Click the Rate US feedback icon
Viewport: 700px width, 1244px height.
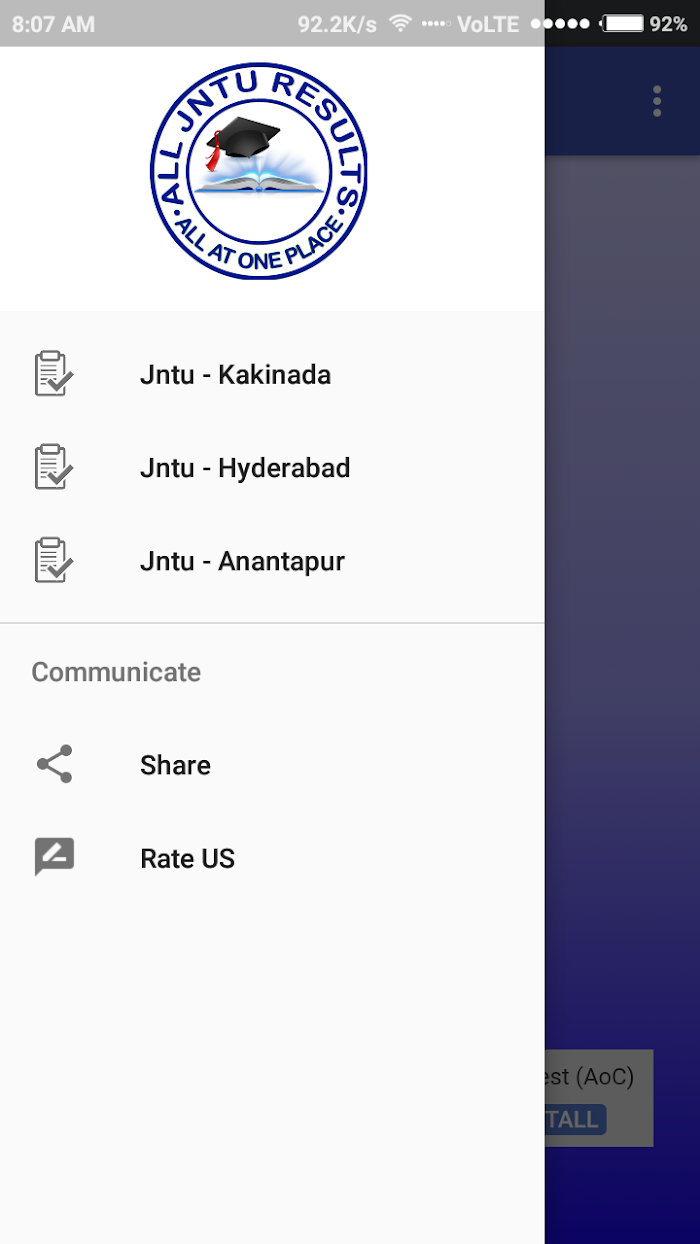click(54, 857)
